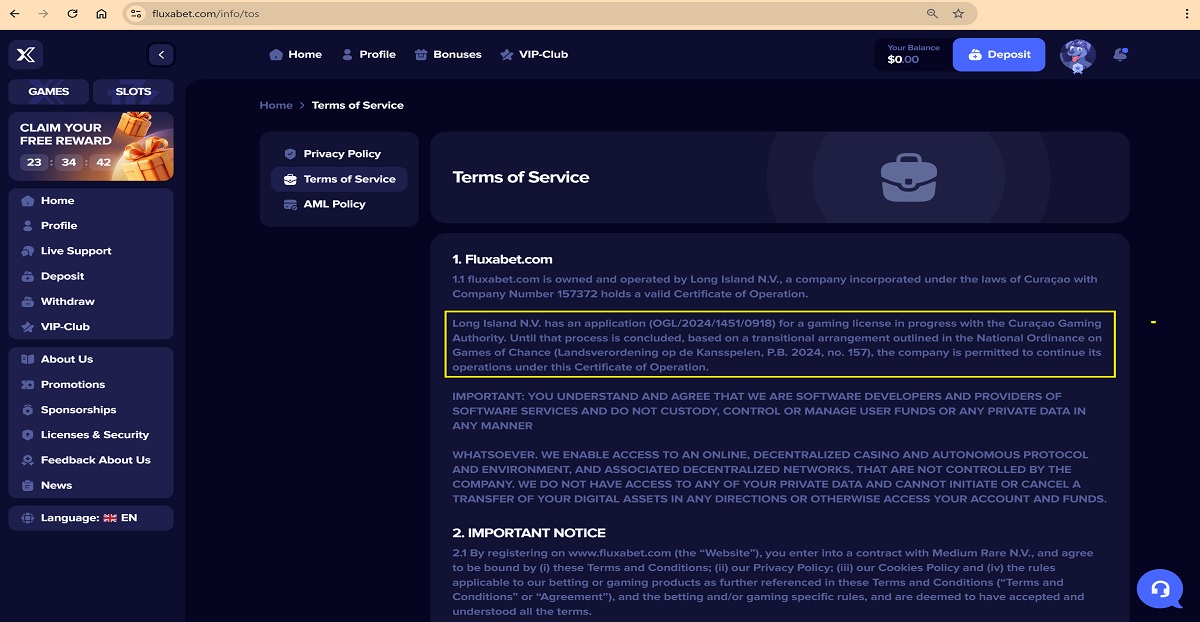
Task: Open Bonuses from the top navigation
Action: coord(448,55)
